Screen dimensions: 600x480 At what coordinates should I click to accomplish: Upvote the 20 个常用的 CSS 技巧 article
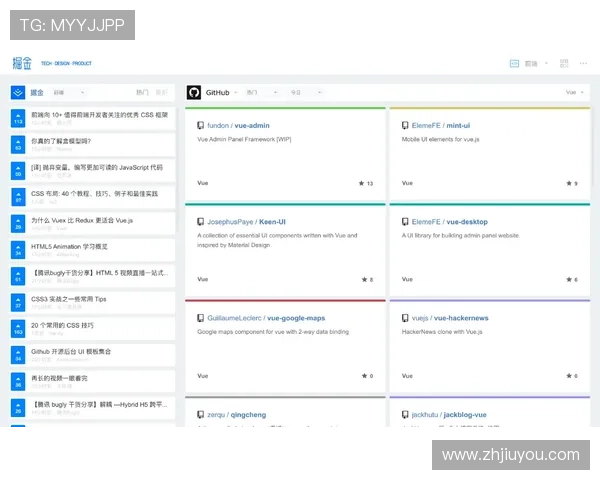pos(18,329)
